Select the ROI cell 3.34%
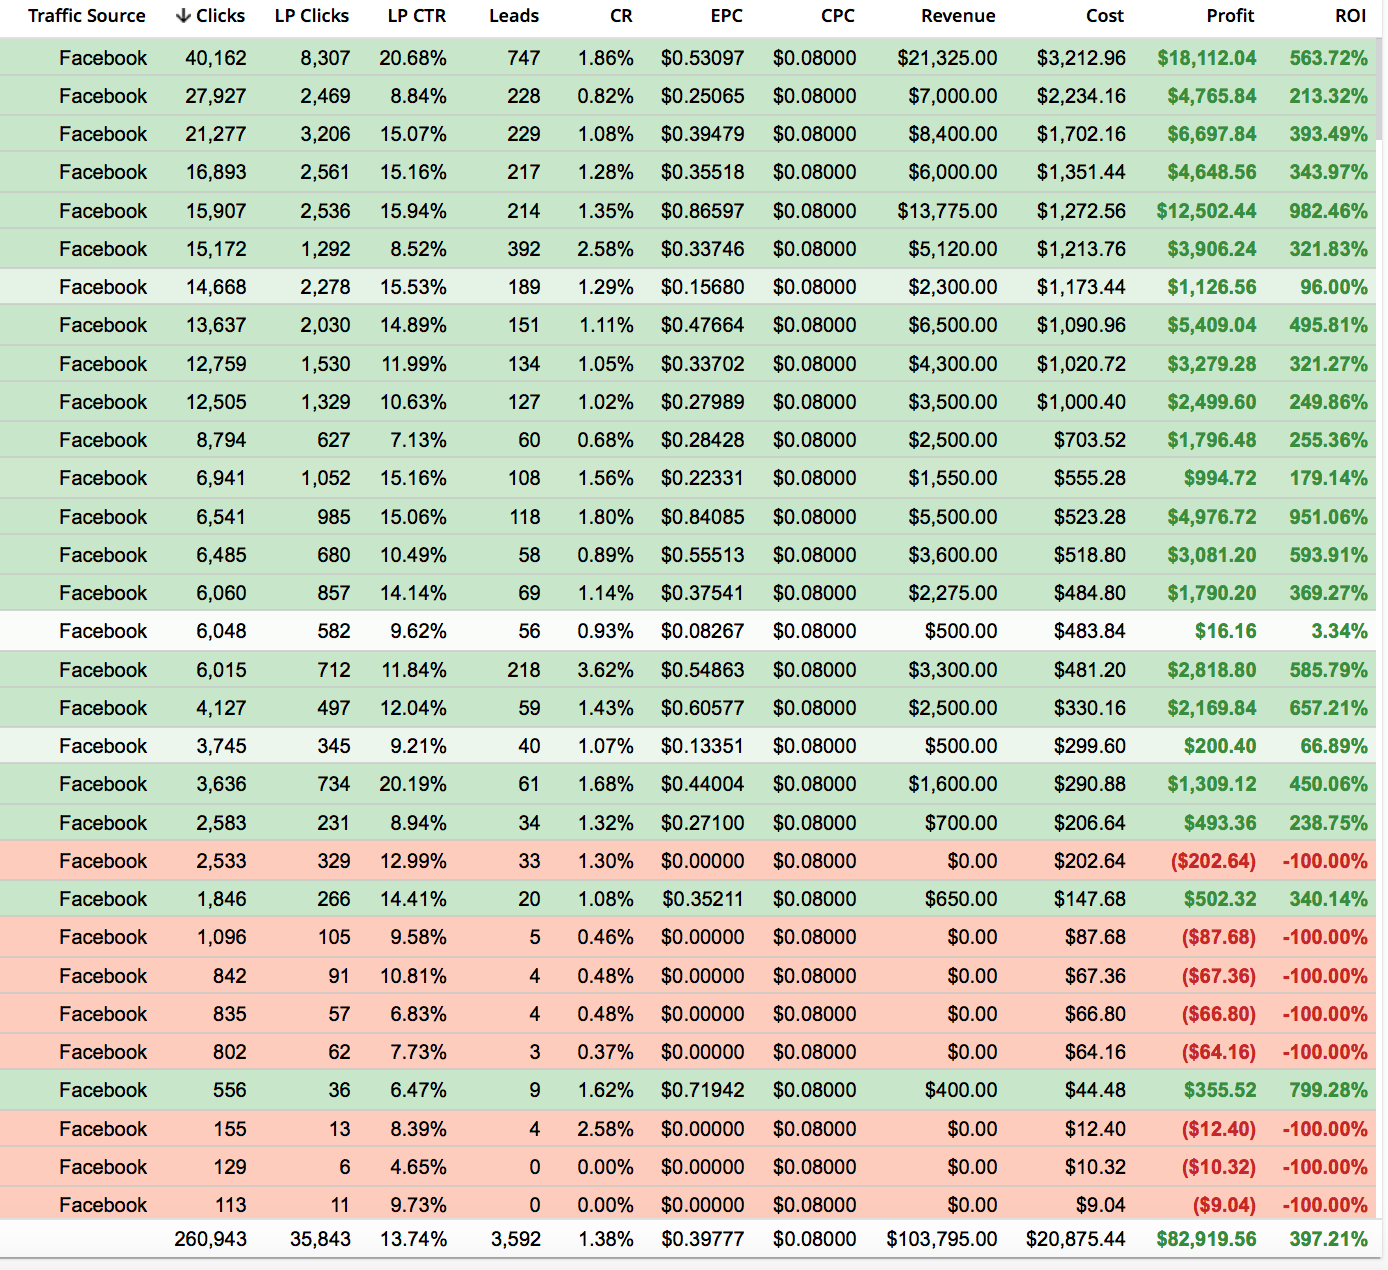This screenshot has height=1270, width=1388. [x=1339, y=631]
